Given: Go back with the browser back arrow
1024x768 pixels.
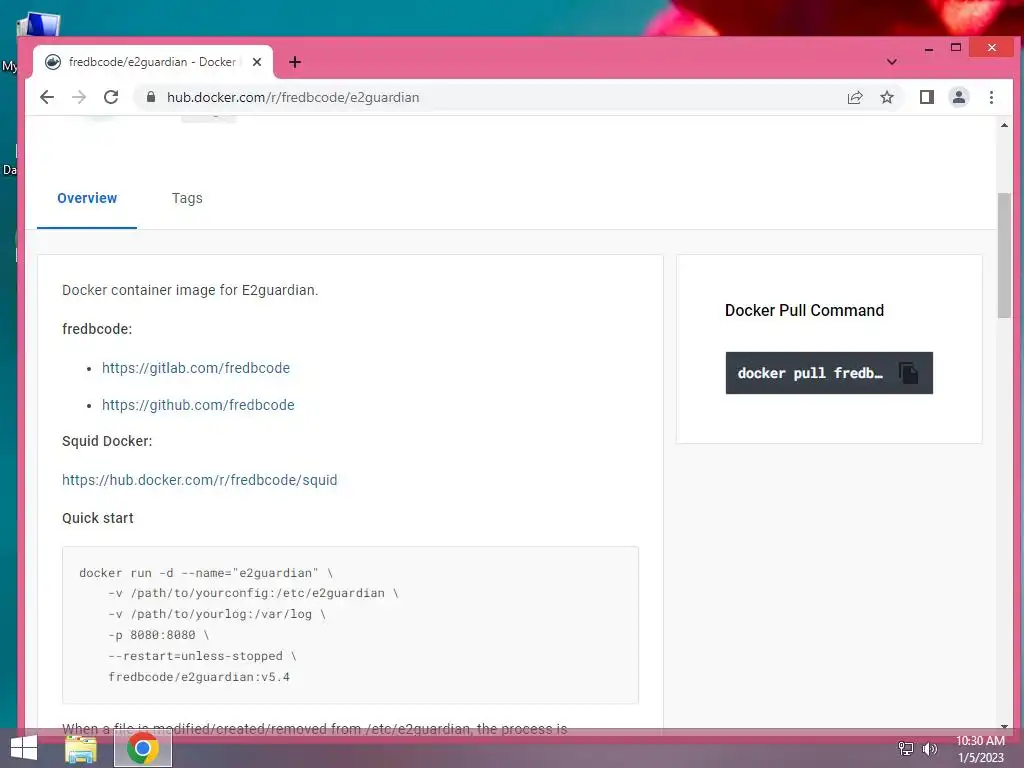Looking at the screenshot, I should [x=47, y=97].
